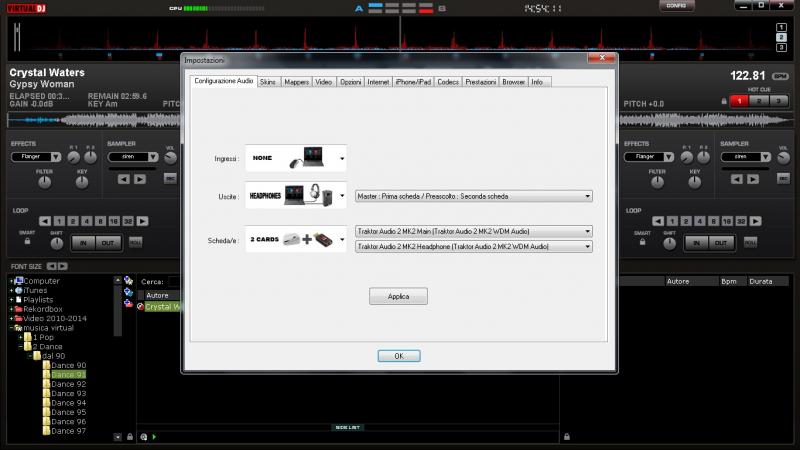Click the Durata column header
The image size is (800, 450).
[x=768, y=281]
